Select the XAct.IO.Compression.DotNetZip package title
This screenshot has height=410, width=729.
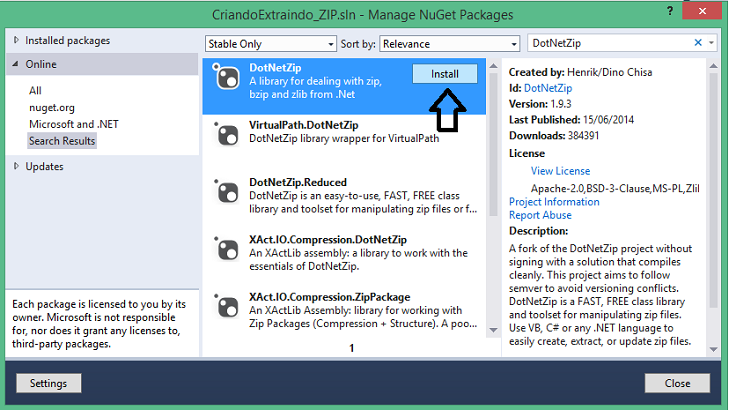pos(328,239)
